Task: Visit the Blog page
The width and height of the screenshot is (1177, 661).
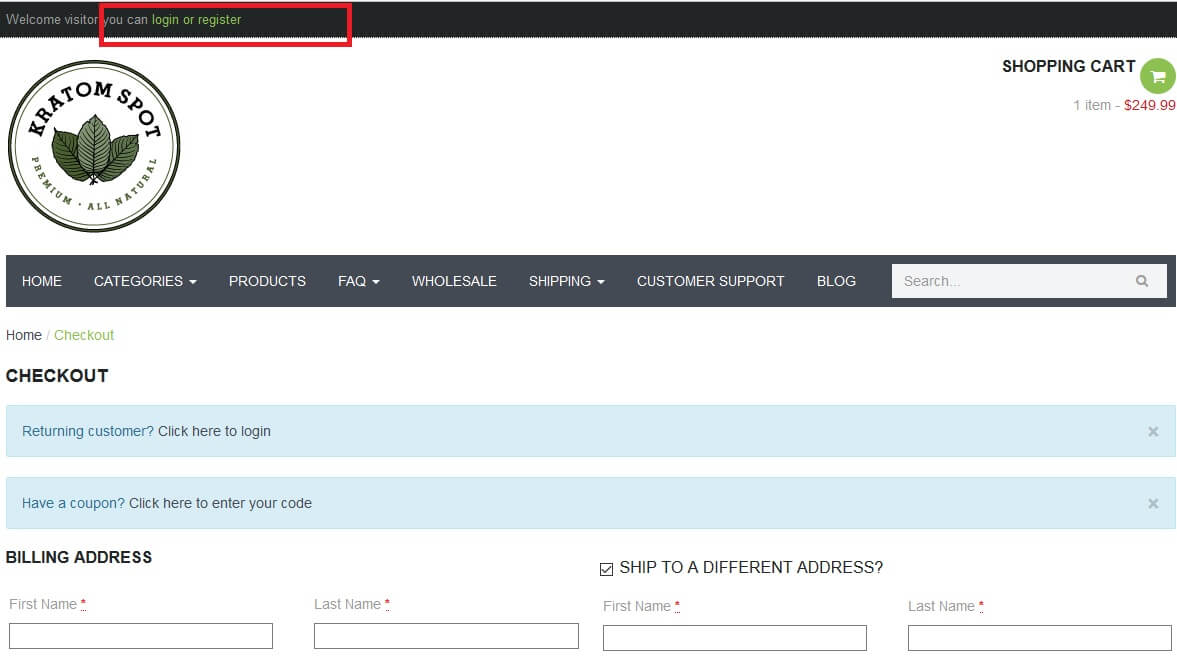Action: pos(836,281)
